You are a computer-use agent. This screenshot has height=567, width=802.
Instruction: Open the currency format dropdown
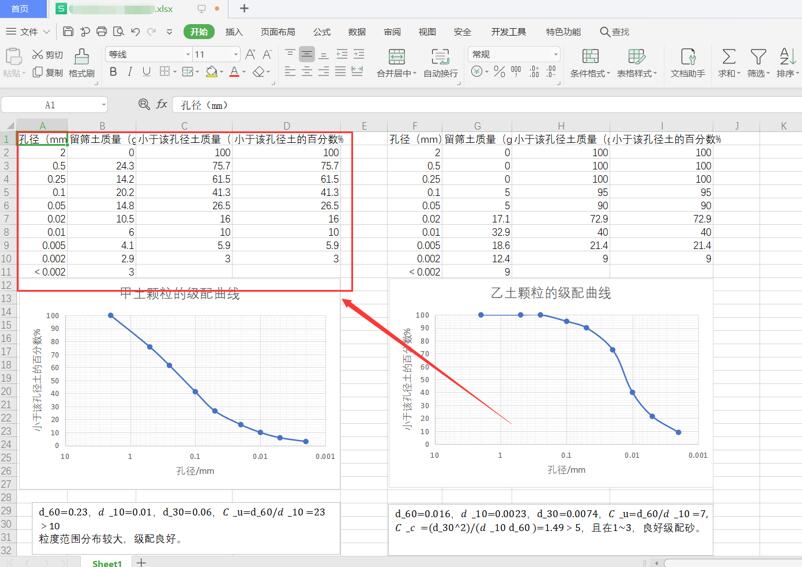point(486,72)
